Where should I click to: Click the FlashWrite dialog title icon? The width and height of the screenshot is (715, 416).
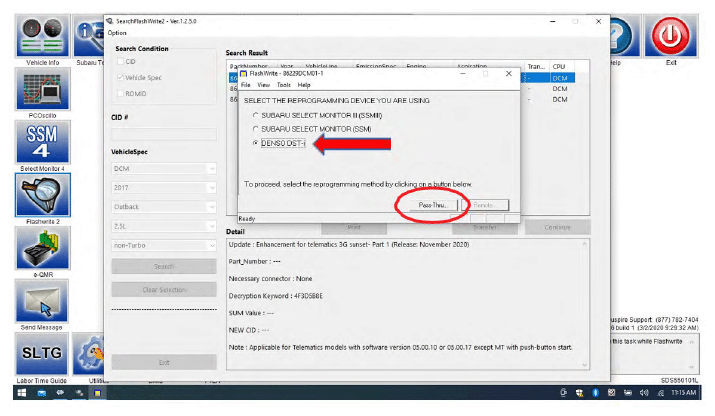tap(244, 73)
